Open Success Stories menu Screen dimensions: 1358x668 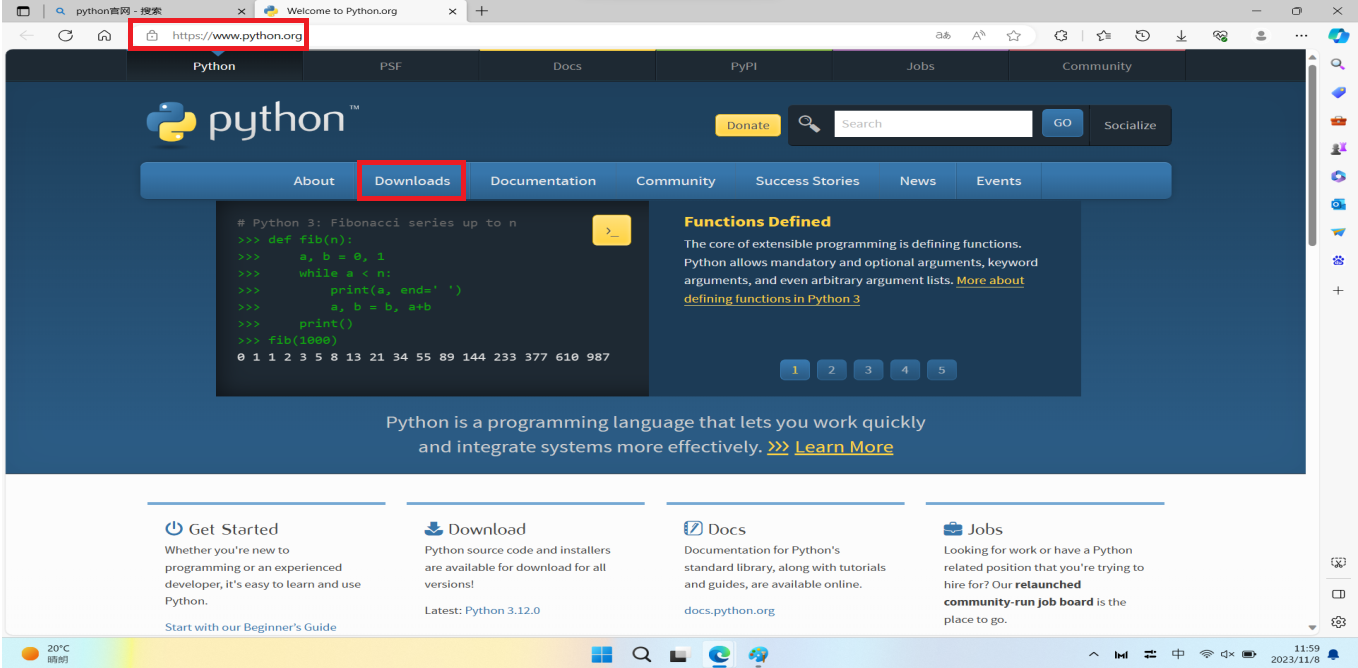(807, 181)
